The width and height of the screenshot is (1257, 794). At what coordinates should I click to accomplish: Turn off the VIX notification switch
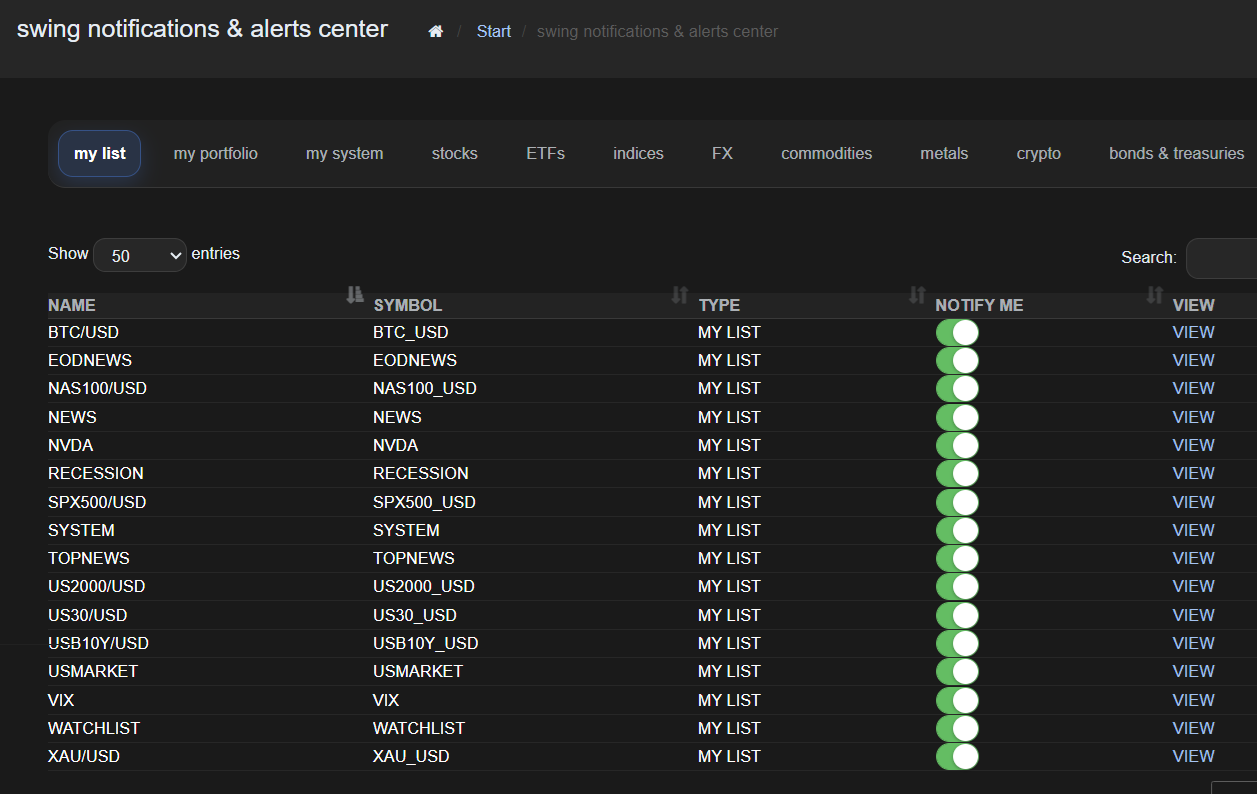pyautogui.click(x=957, y=700)
